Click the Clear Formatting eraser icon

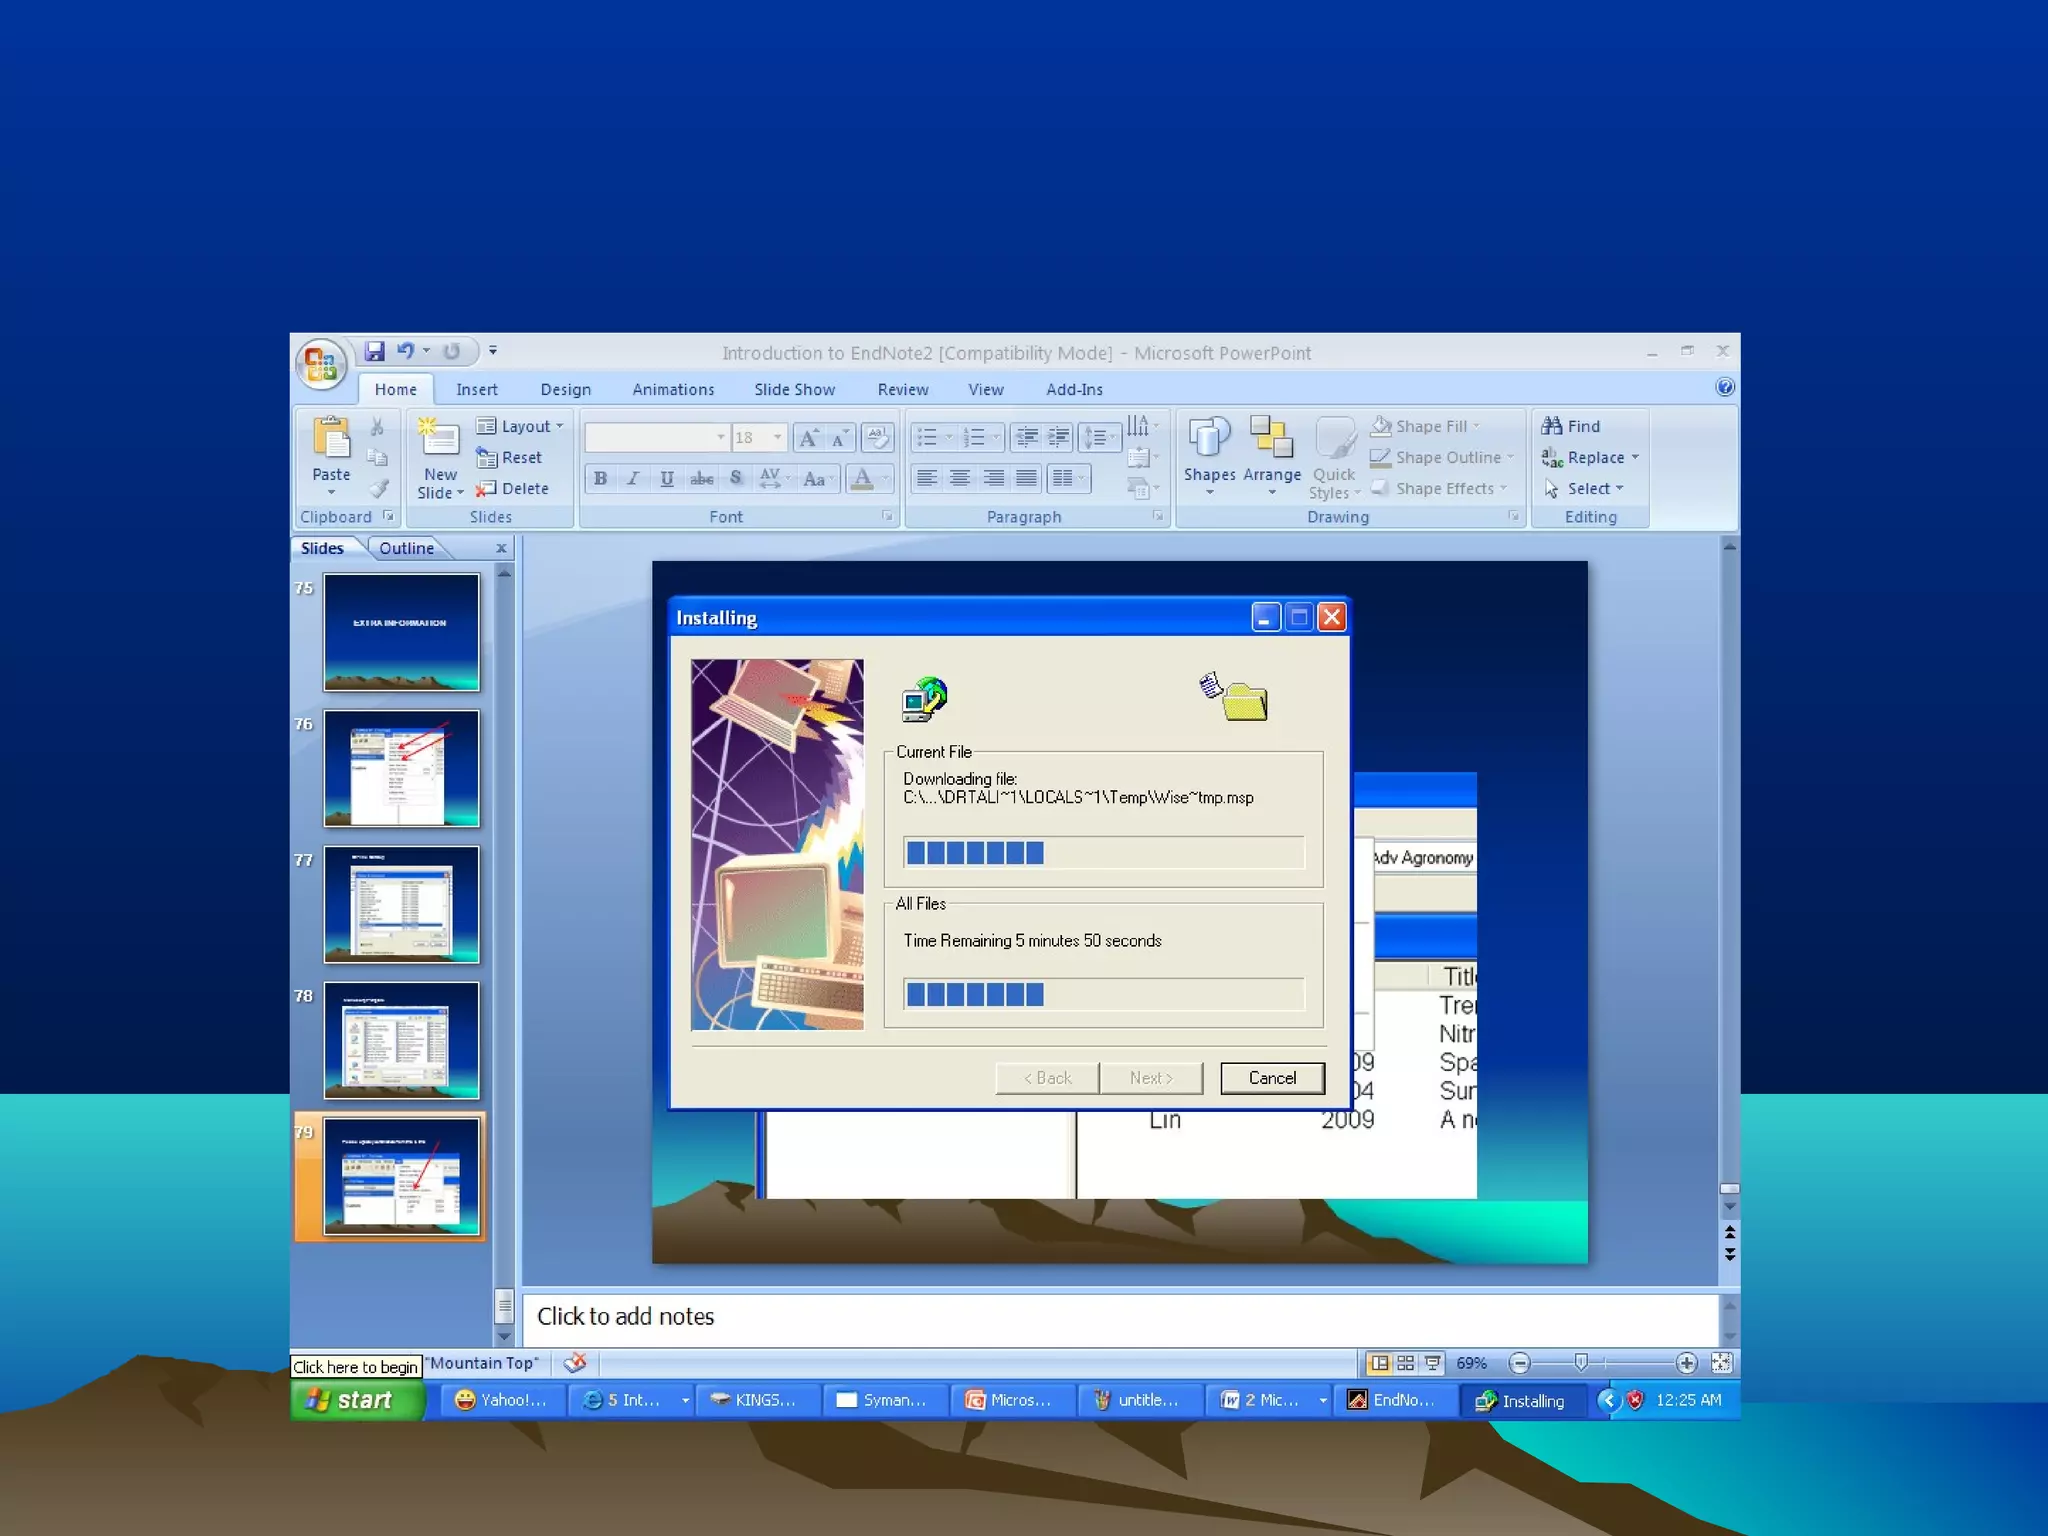pos(876,437)
